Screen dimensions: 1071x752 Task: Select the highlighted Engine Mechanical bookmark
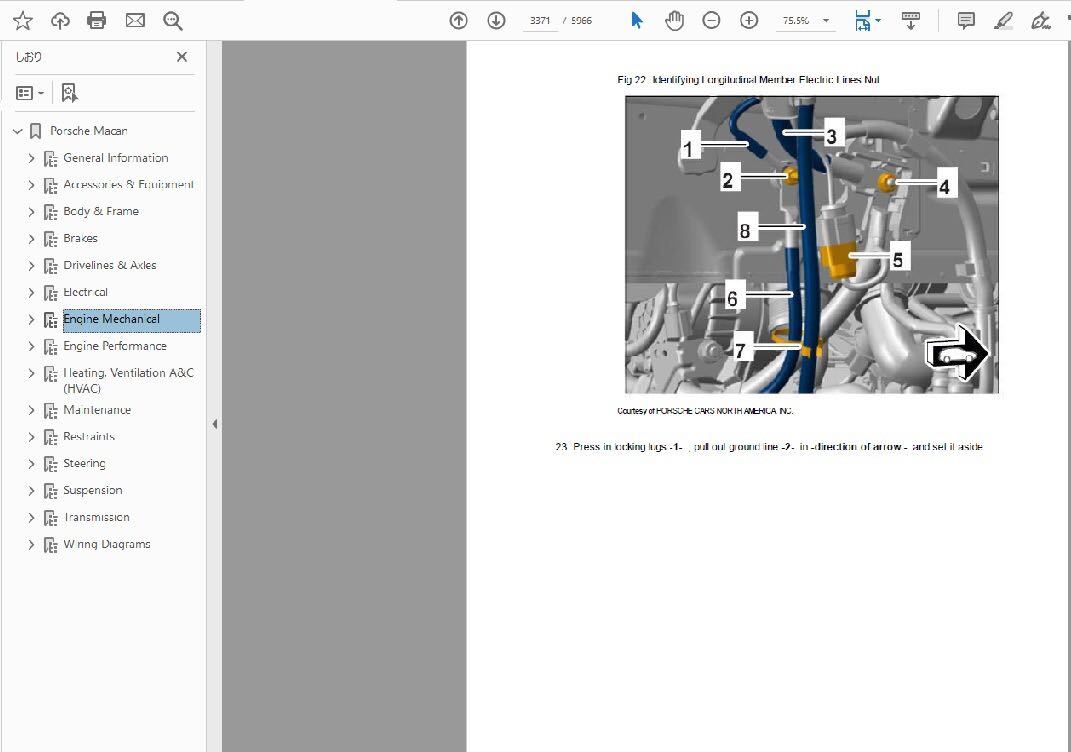point(132,320)
